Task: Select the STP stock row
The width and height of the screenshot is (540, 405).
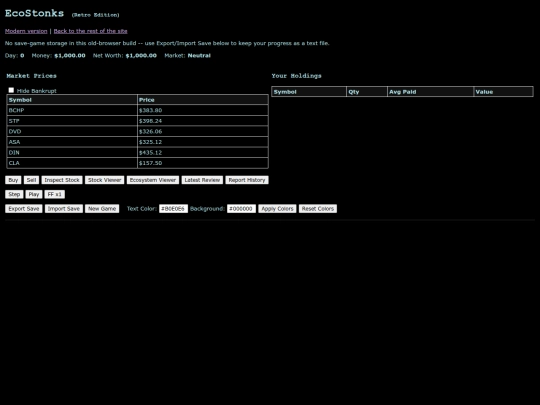Action: [x=137, y=121]
